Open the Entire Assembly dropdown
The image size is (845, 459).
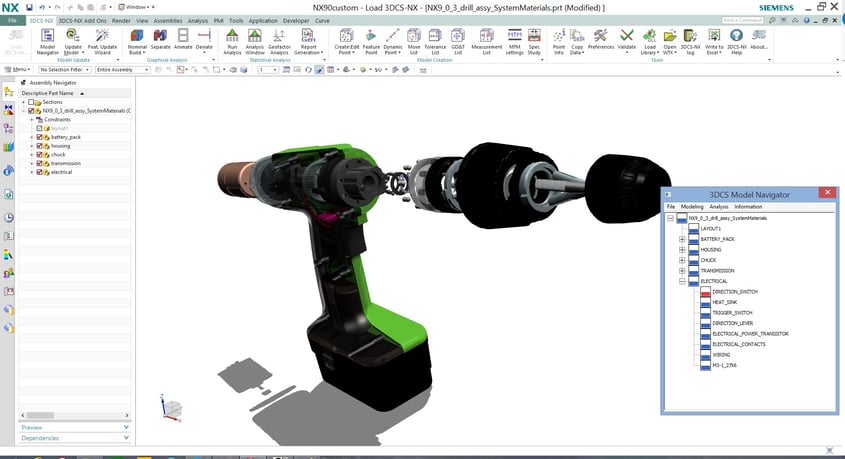click(x=119, y=70)
